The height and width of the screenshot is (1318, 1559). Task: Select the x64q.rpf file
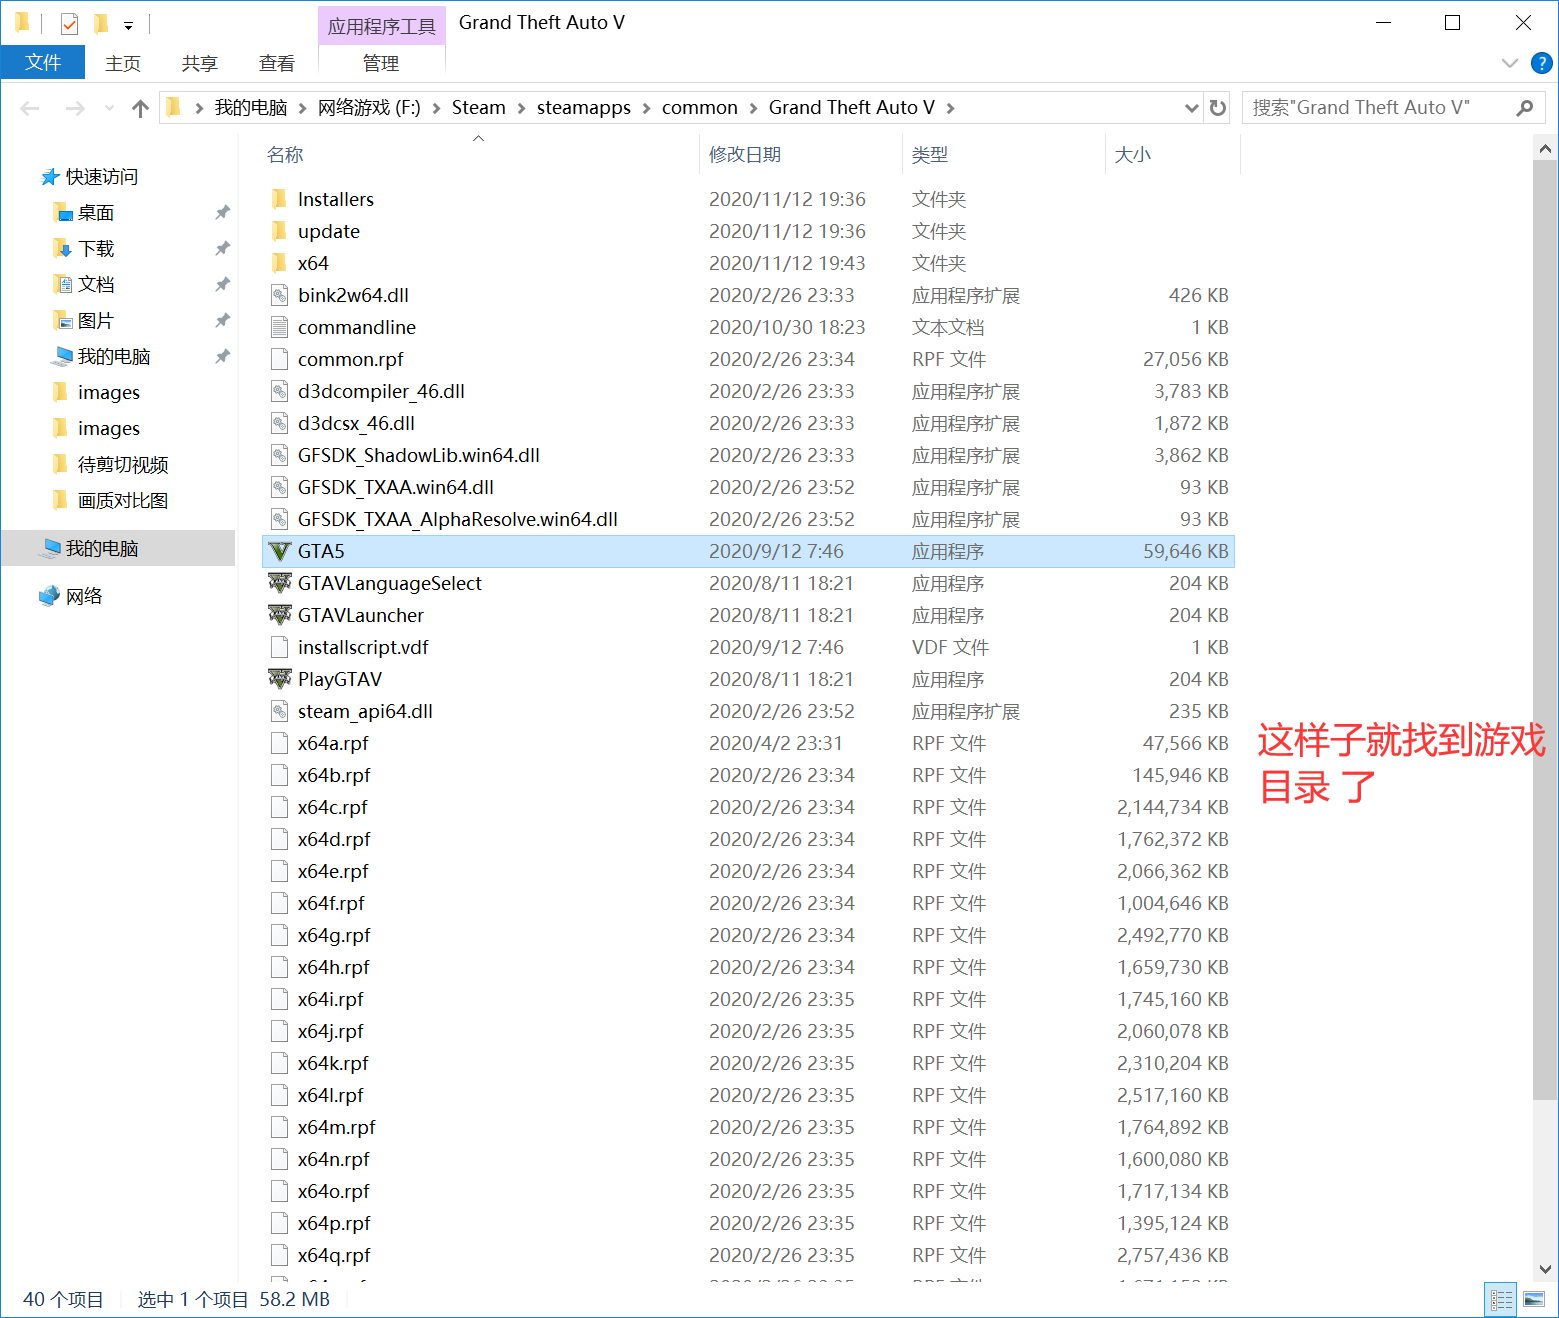pos(748,1255)
